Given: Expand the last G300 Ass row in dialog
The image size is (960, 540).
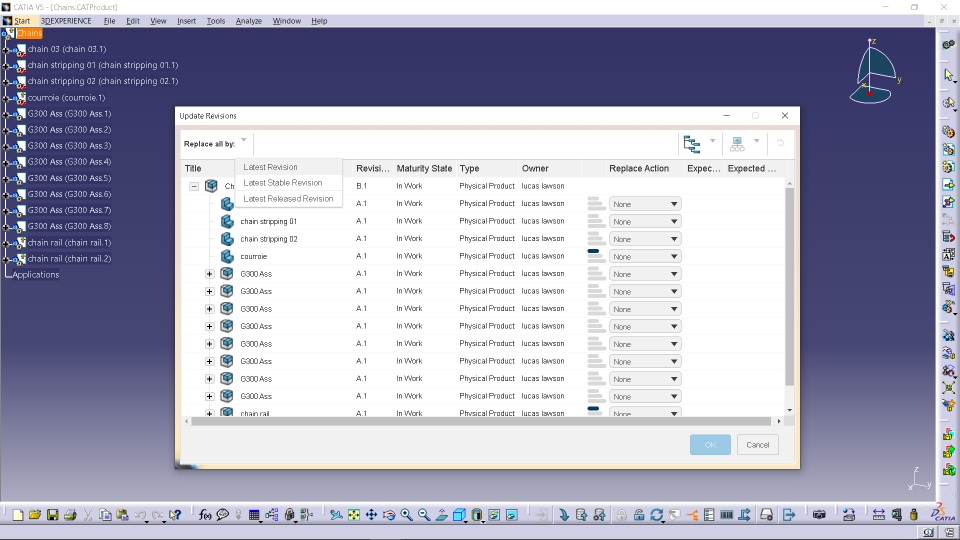Looking at the screenshot, I should pos(209,396).
